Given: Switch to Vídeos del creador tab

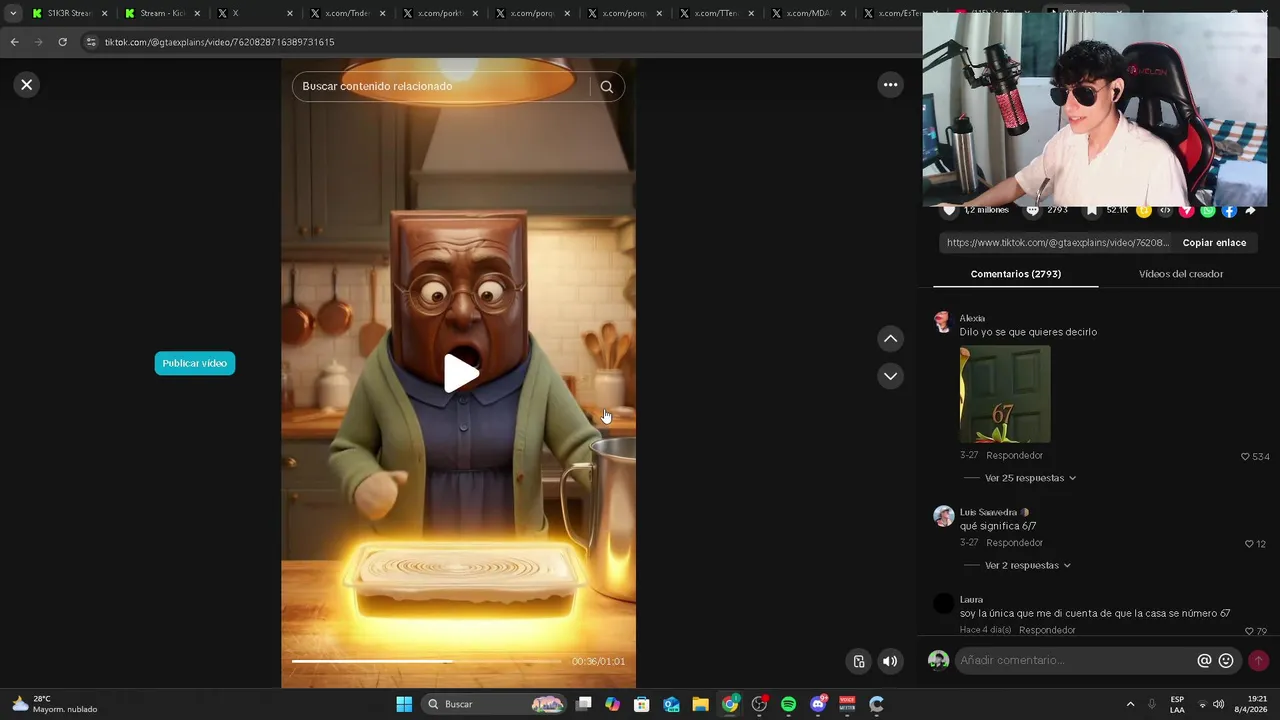Looking at the screenshot, I should [x=1181, y=274].
